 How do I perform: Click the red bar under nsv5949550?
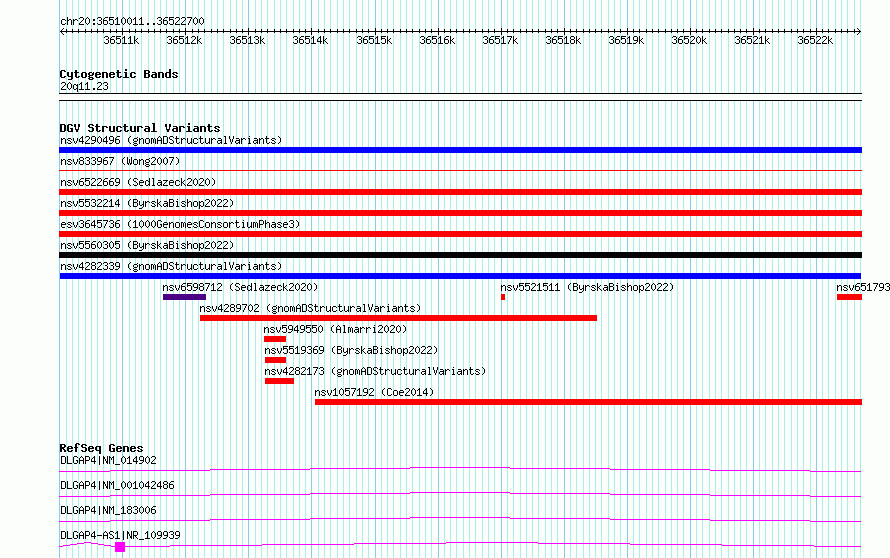coord(275,339)
